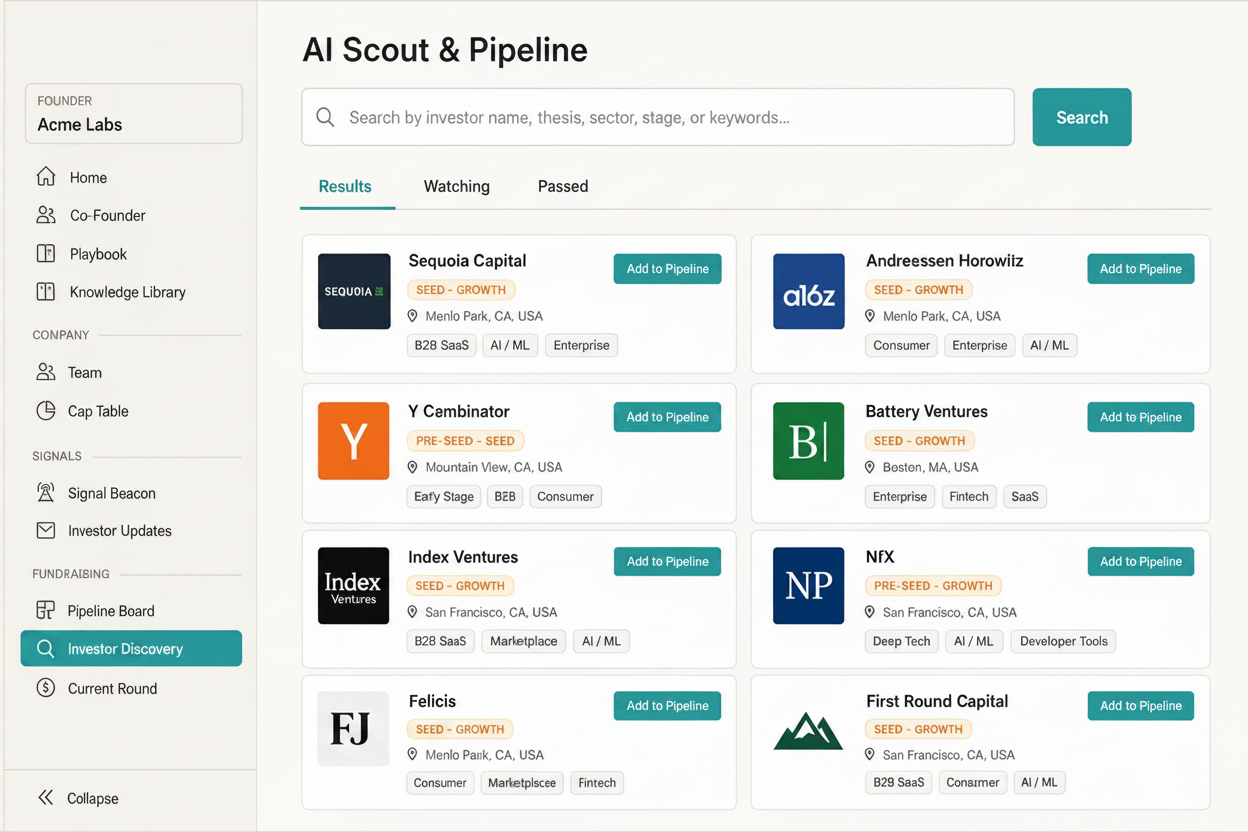Open Signal Beacon antenna icon
1248x832 pixels.
tap(46, 492)
